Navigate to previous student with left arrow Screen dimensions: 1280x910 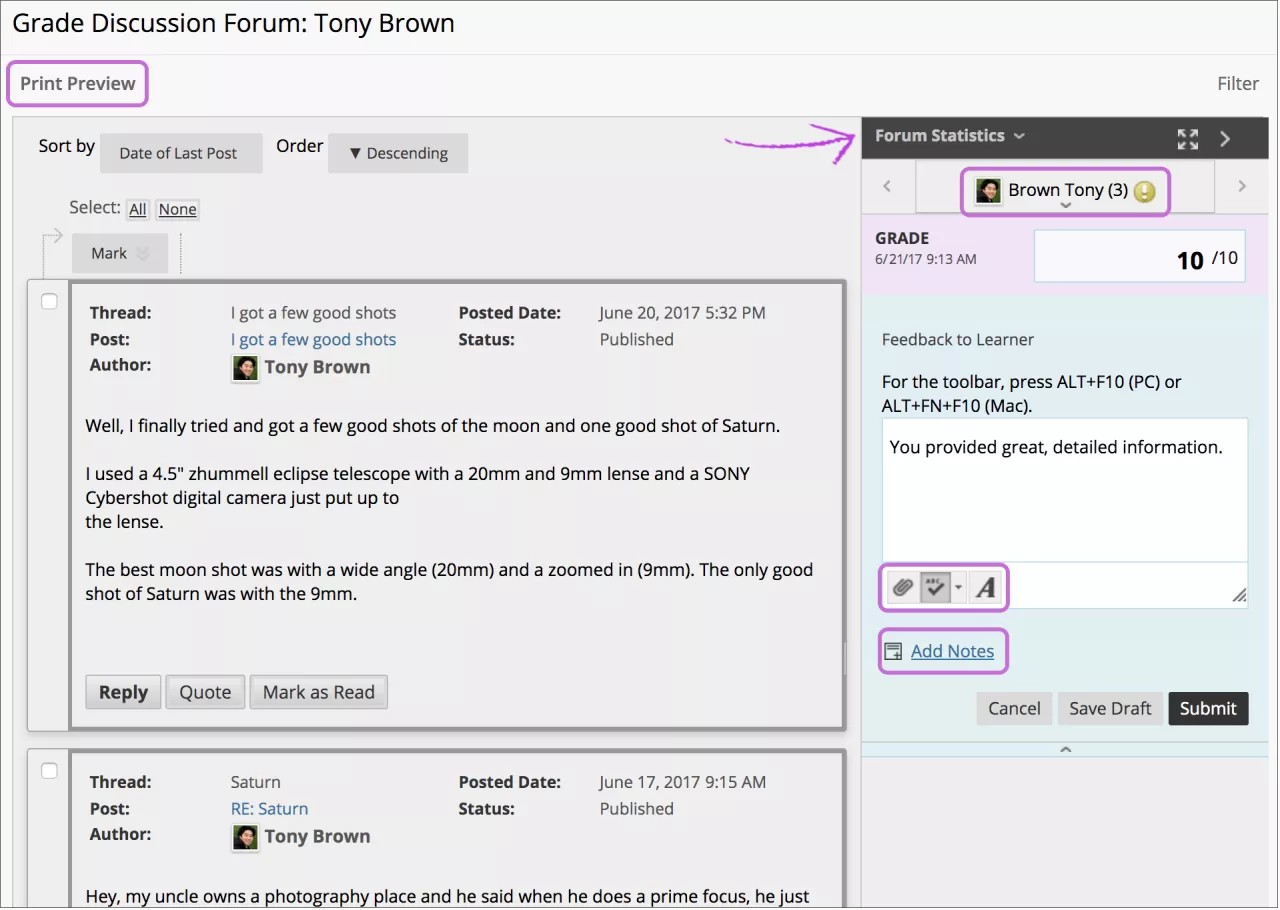click(x=886, y=186)
